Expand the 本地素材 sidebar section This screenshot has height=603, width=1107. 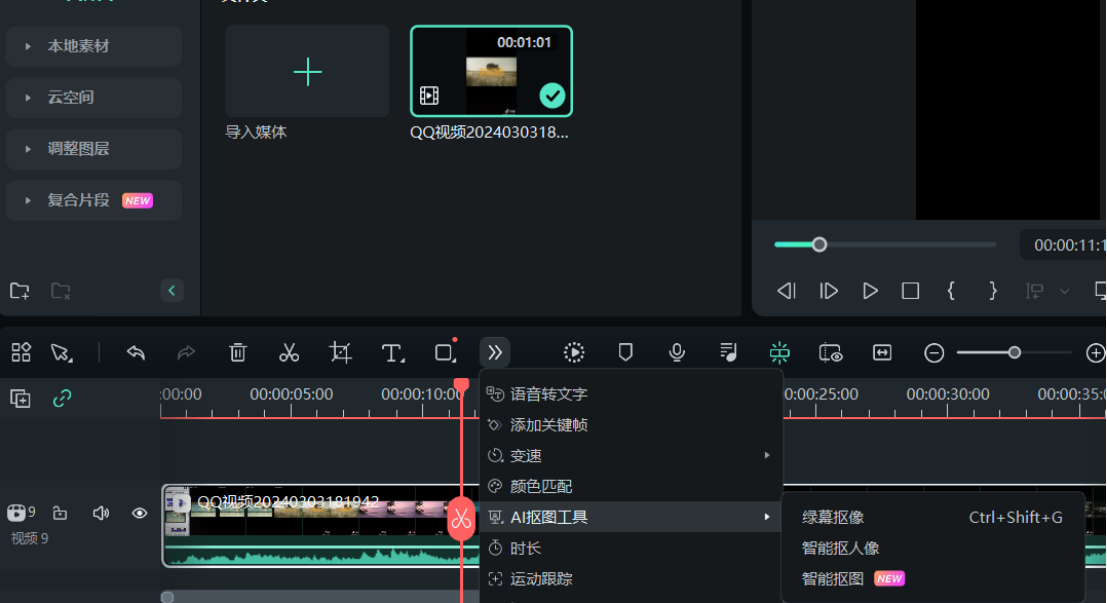[93, 46]
